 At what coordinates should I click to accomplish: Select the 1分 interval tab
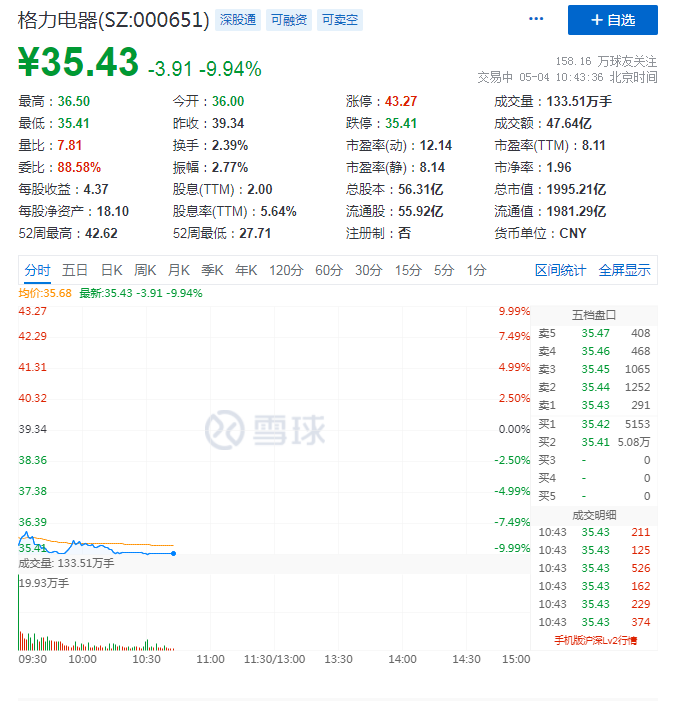[x=476, y=270]
